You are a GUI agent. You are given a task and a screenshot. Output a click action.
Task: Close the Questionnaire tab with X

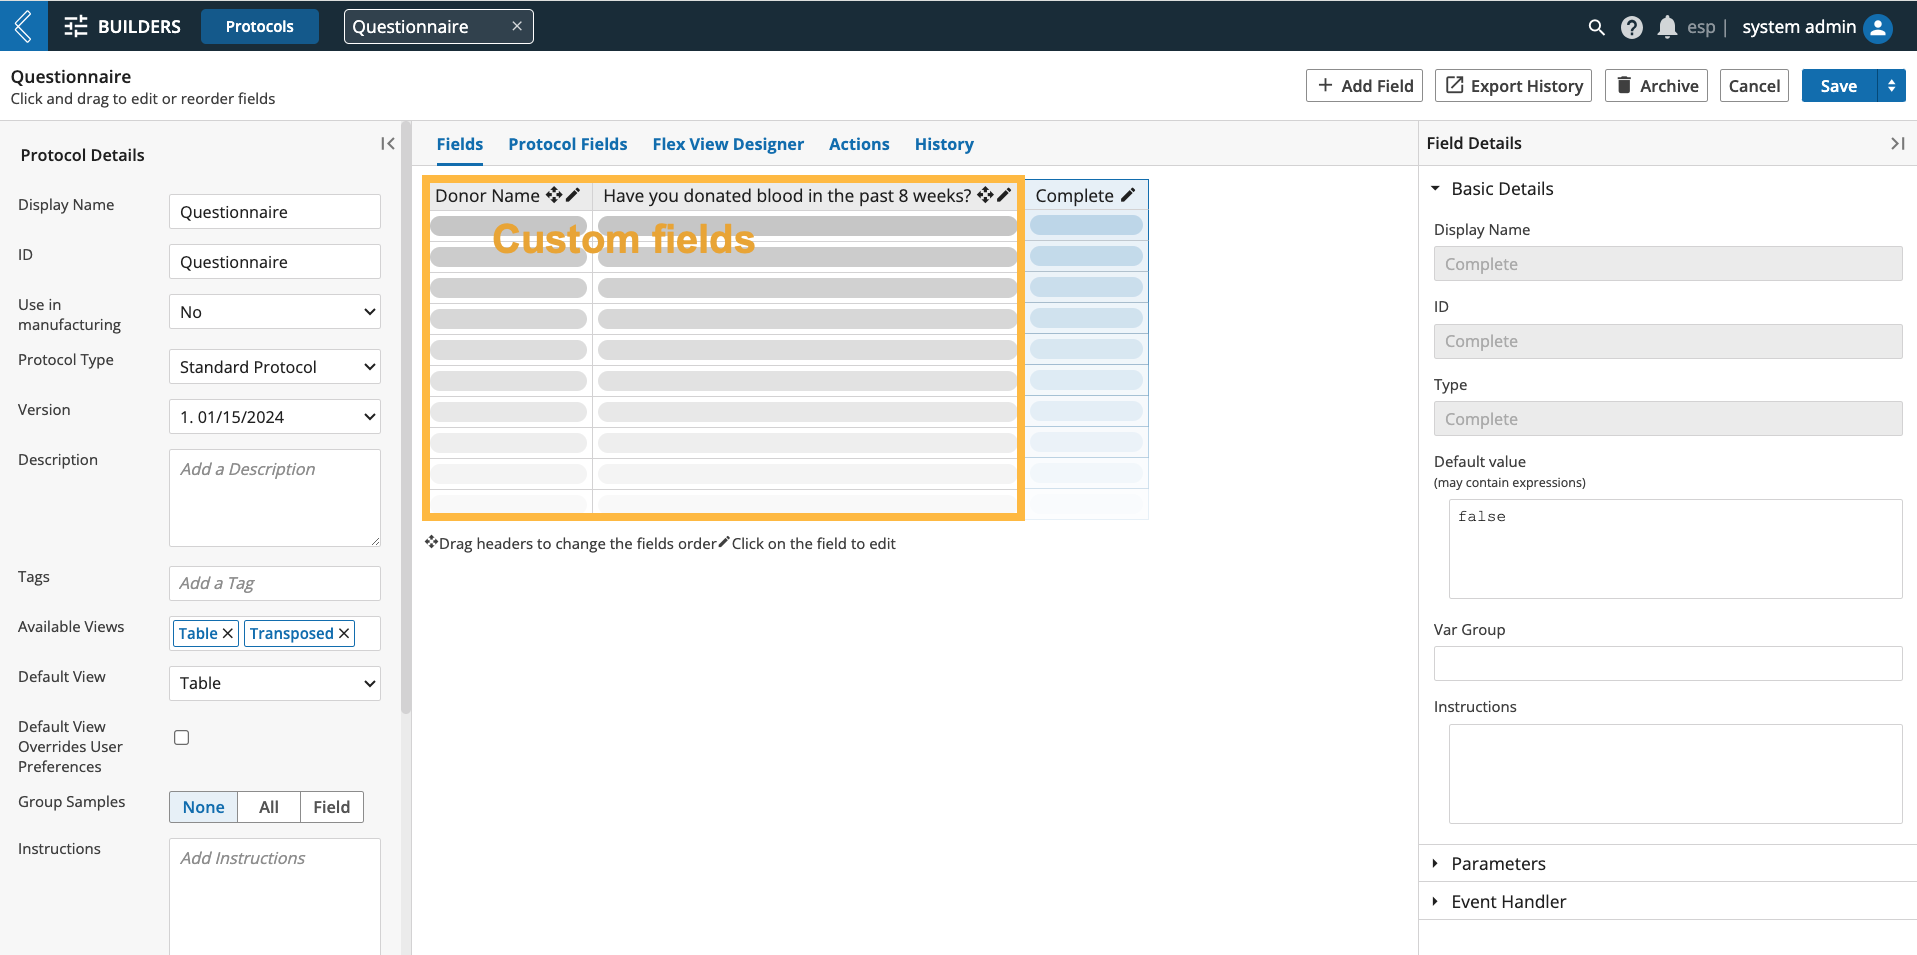(517, 26)
